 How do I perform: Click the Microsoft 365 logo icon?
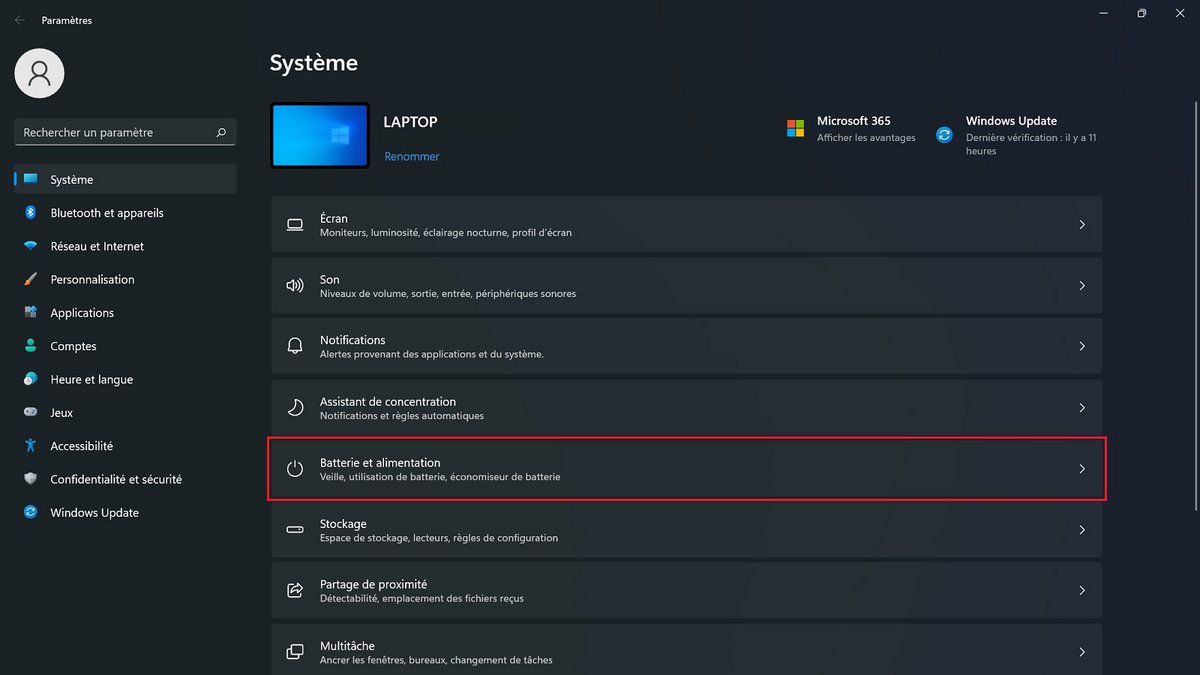[795, 128]
